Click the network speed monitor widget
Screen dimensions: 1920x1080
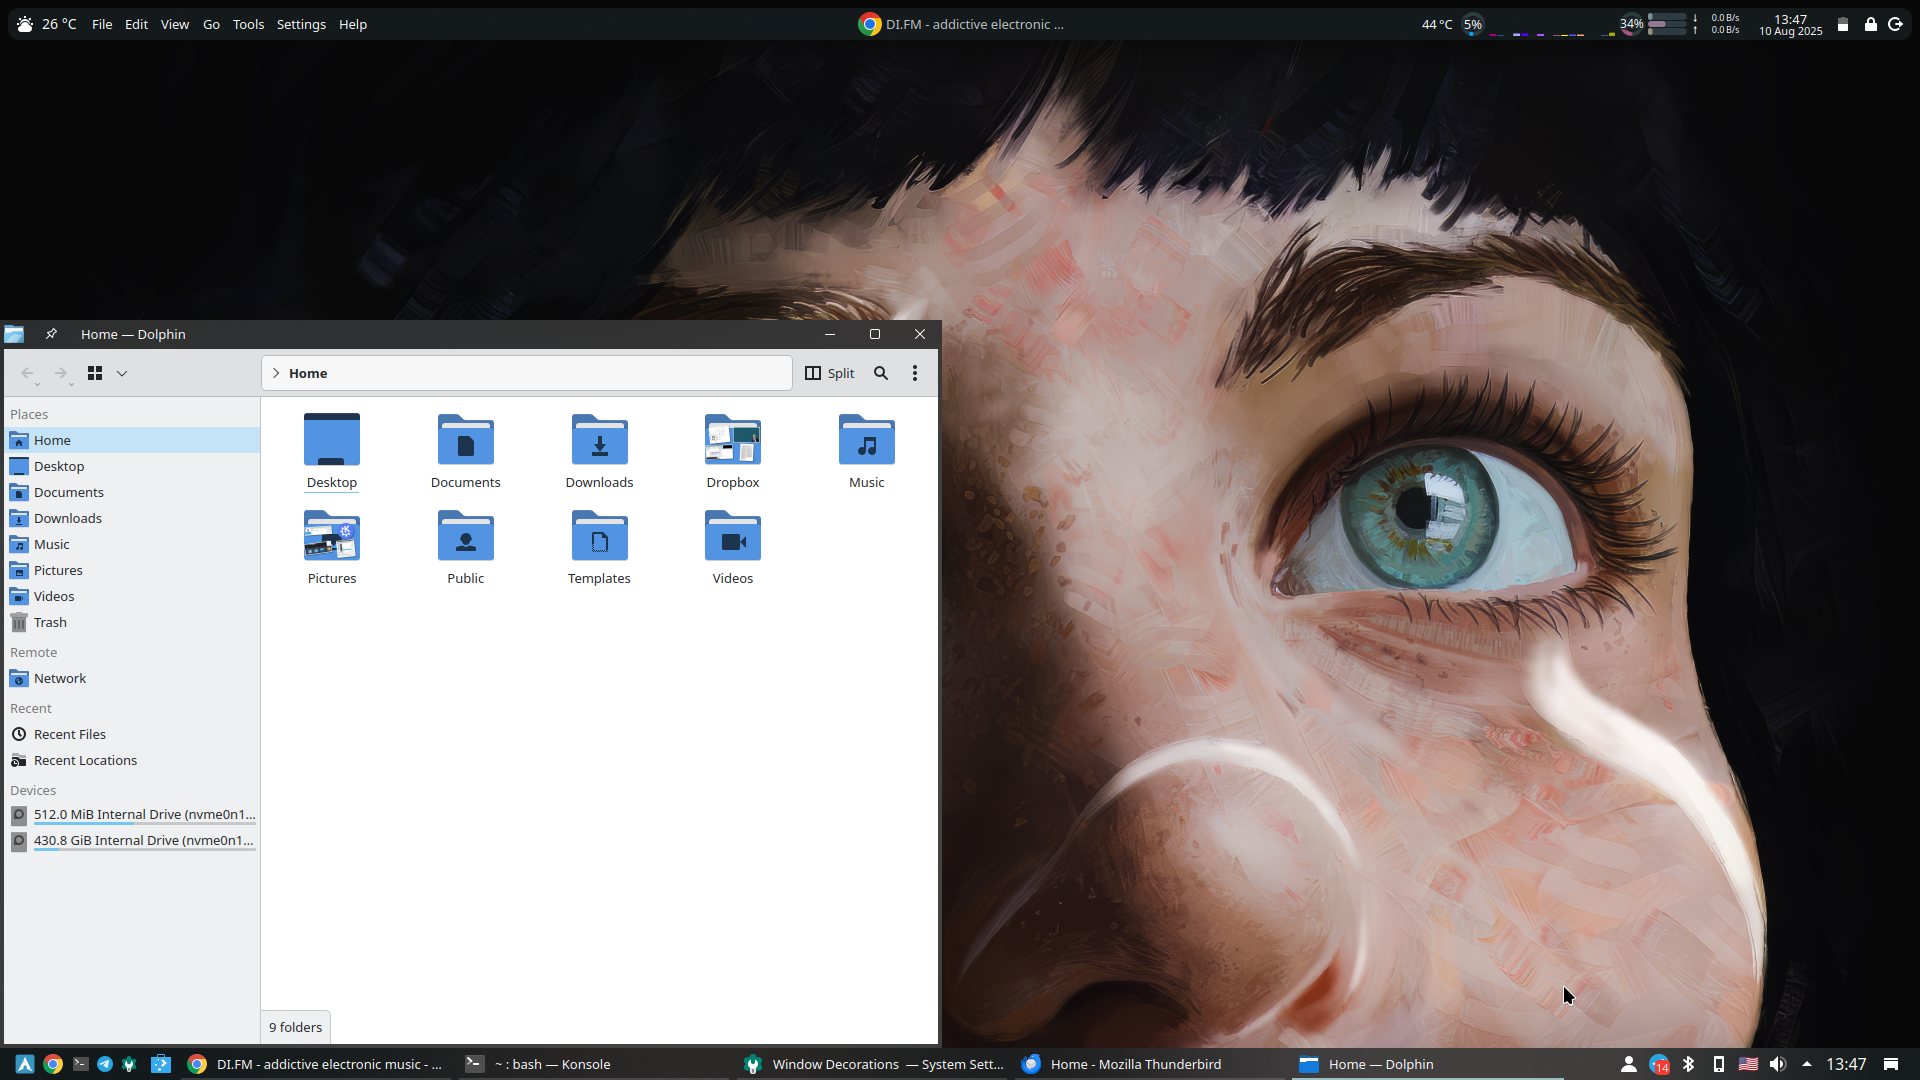1717,24
